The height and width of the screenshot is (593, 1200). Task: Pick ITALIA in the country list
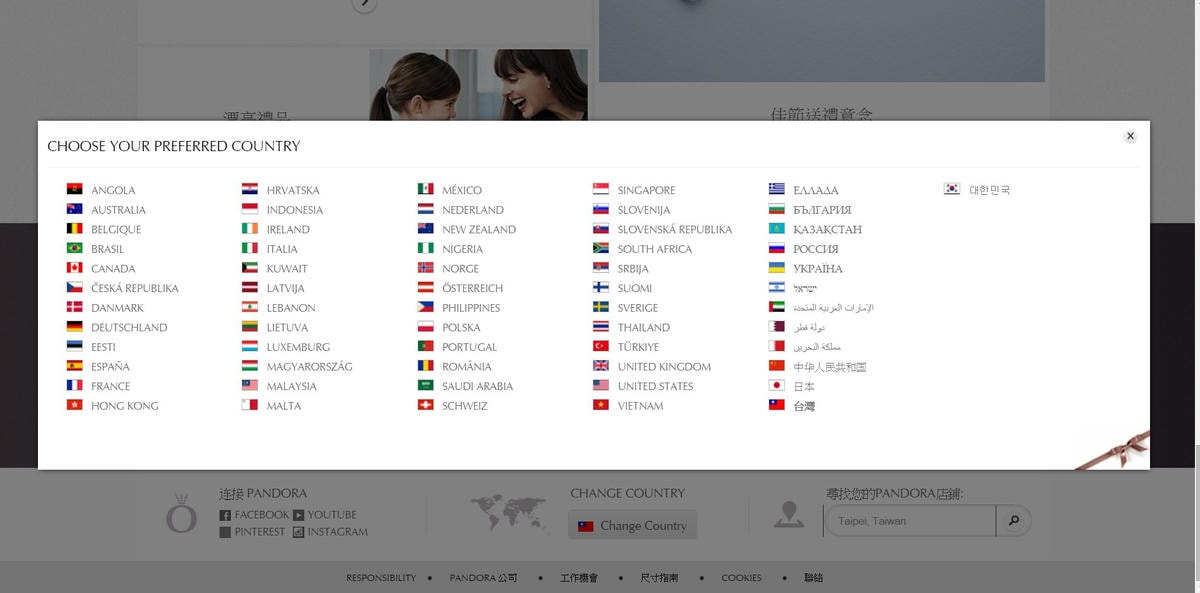[282, 249]
